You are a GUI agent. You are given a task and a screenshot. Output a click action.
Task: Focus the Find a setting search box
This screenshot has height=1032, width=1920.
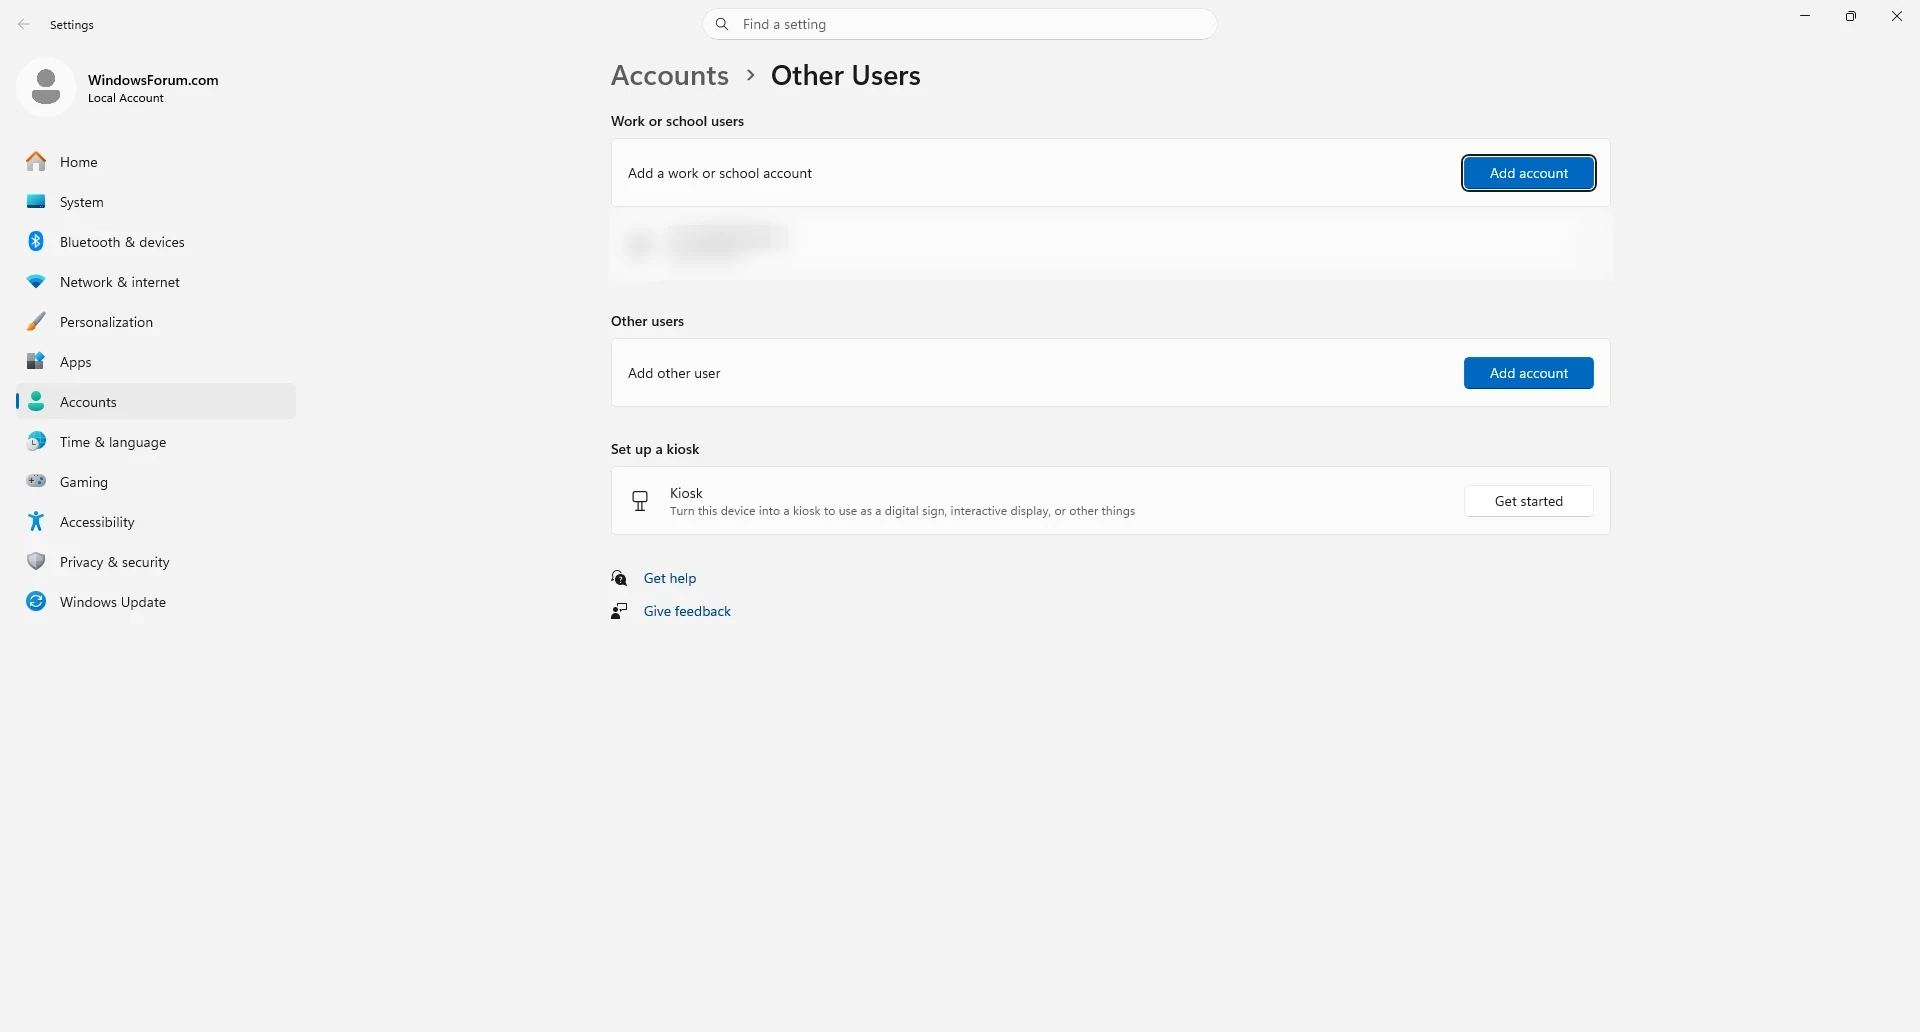click(x=960, y=24)
